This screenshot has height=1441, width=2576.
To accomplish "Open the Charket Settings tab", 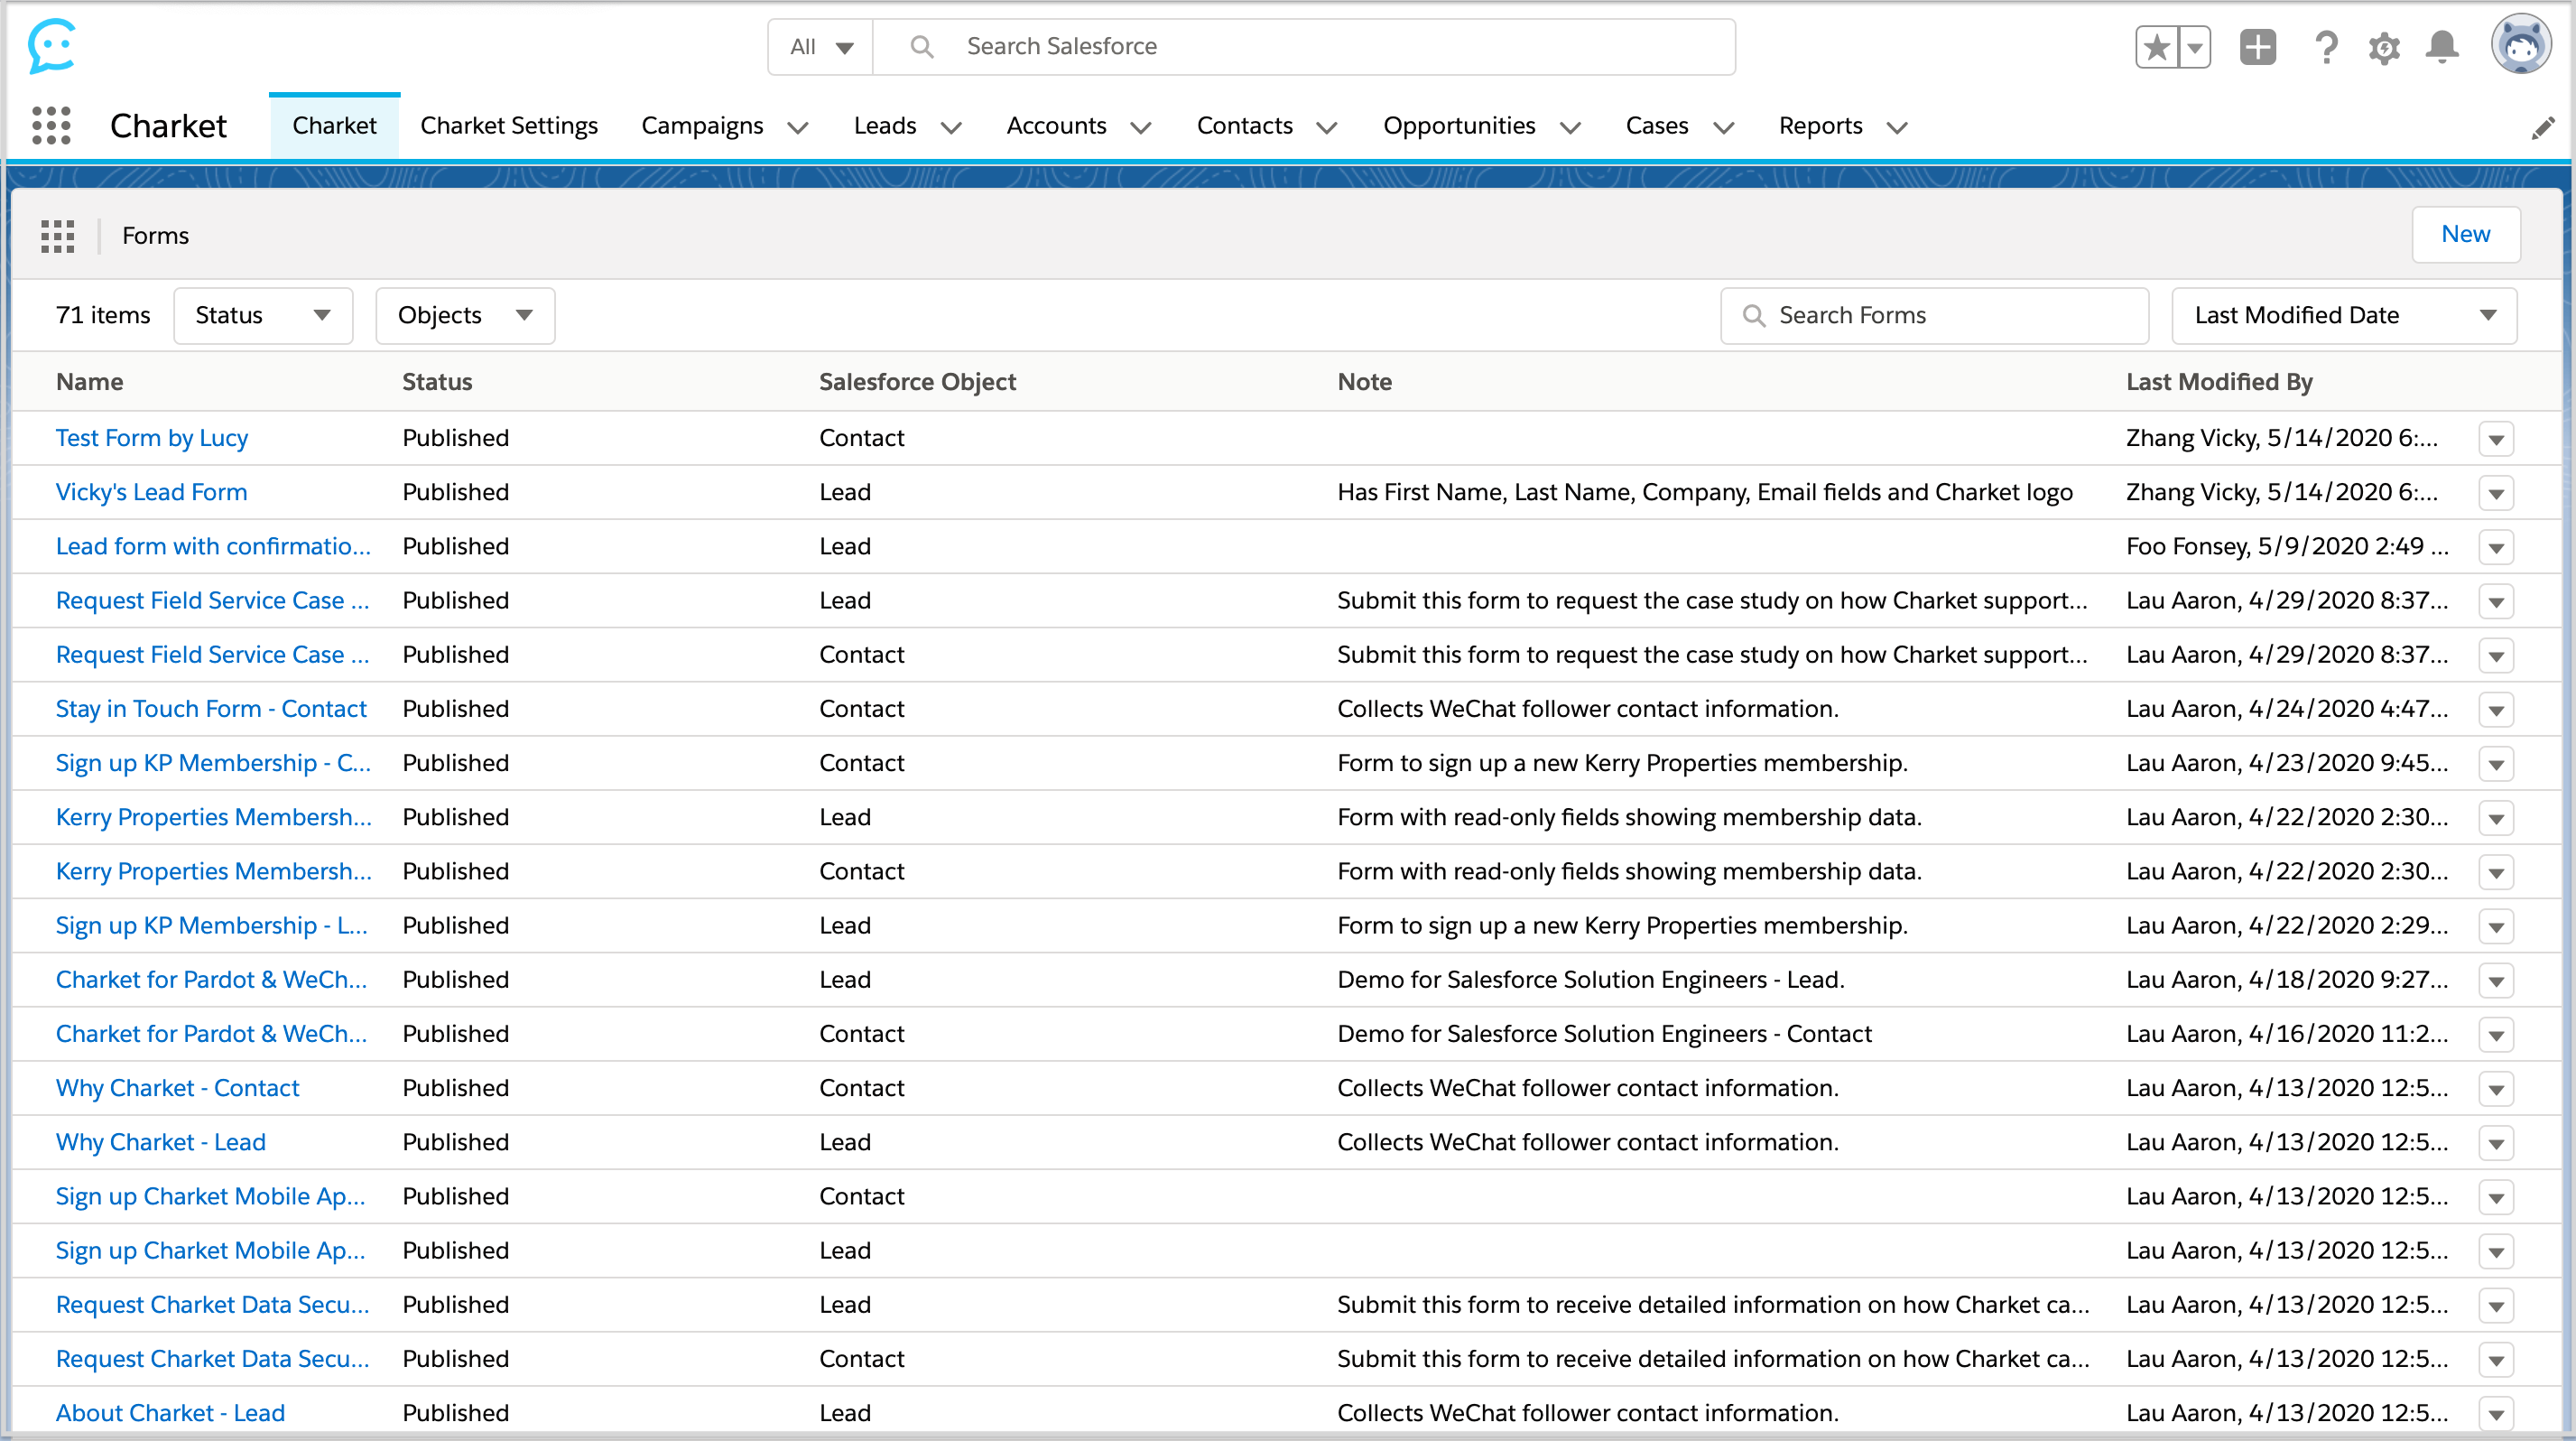I will click(x=509, y=126).
